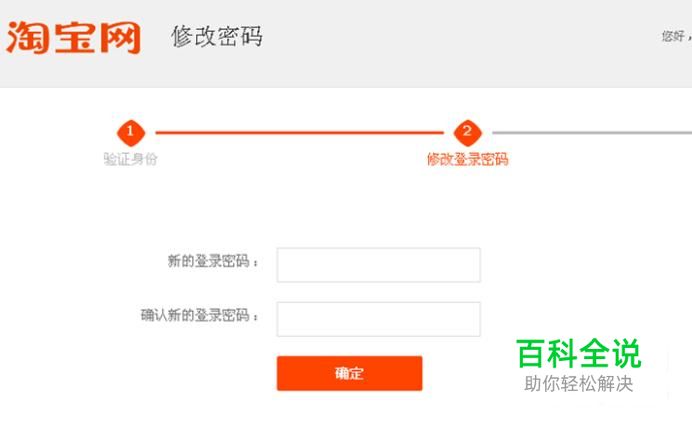Focus the 确认新的登录密码 input field
This screenshot has width=692, height=428.
pyautogui.click(x=378, y=319)
